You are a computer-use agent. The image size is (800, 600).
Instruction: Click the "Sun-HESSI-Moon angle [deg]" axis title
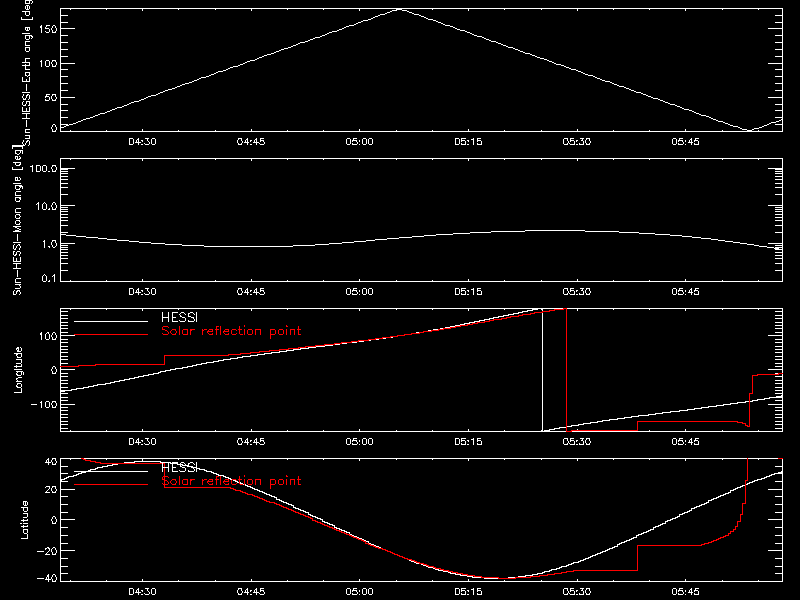[x=17, y=220]
